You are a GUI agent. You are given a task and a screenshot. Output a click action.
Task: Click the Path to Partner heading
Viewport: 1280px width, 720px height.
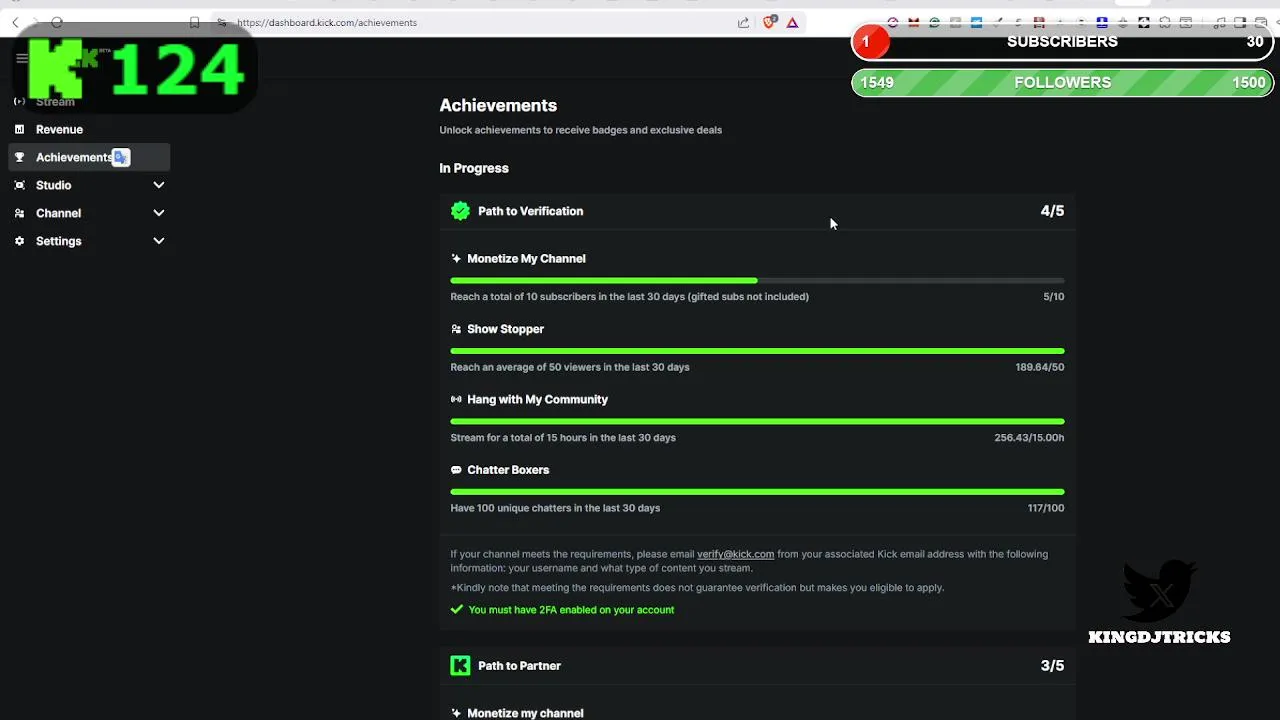[519, 666]
